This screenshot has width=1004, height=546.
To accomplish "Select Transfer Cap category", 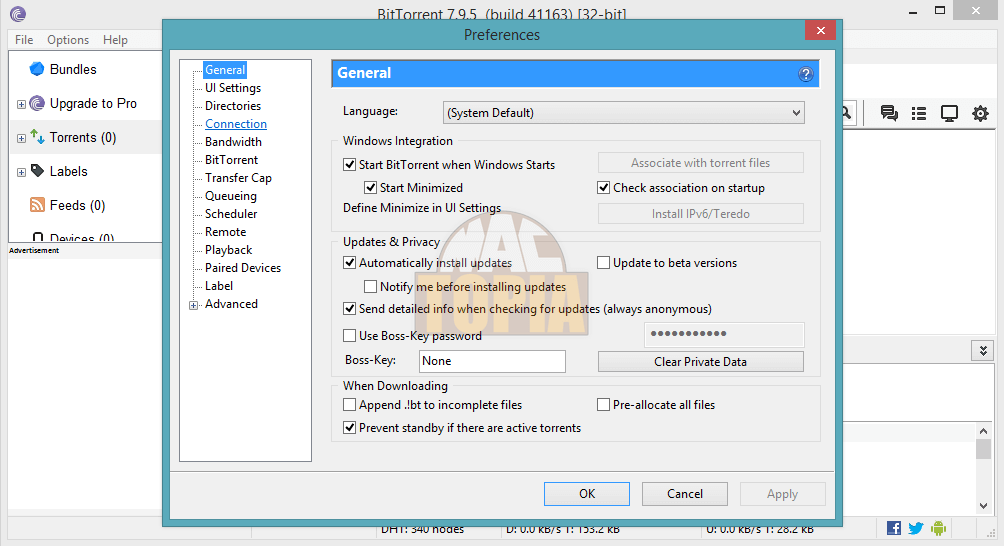I will pos(238,177).
